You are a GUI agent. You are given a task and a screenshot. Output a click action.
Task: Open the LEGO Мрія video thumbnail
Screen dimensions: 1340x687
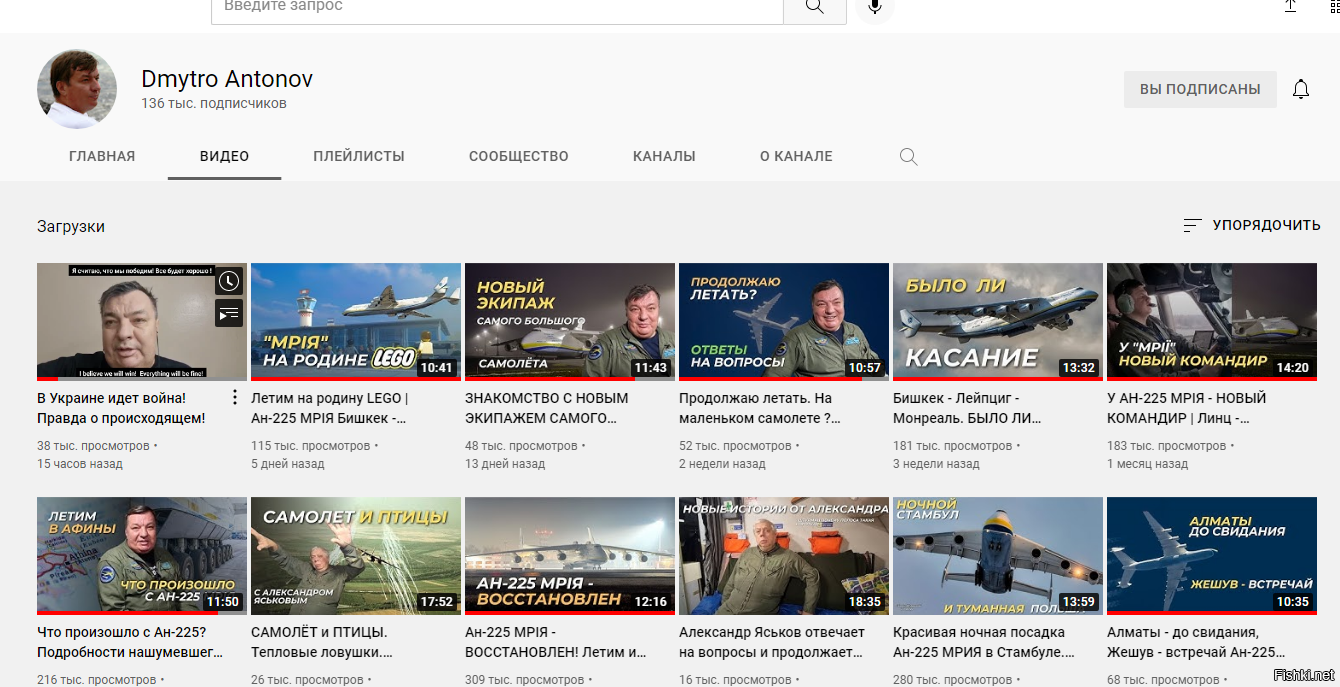[356, 322]
